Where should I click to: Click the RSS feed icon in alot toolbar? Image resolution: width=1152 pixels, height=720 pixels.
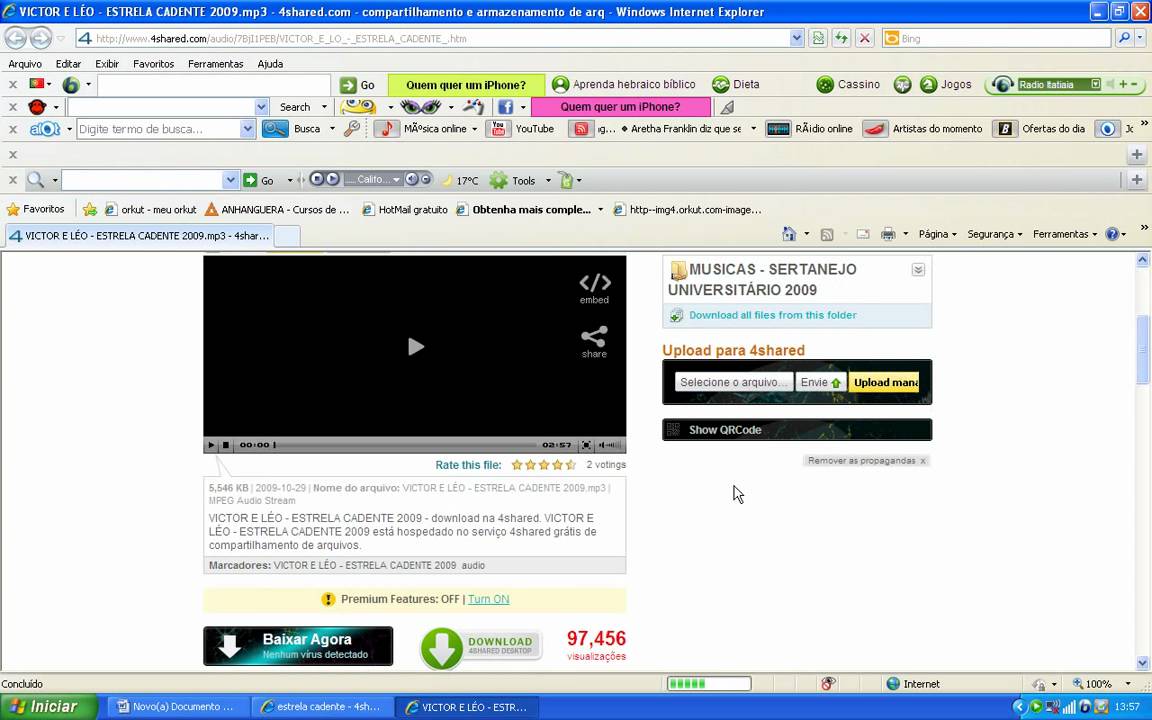pos(581,129)
